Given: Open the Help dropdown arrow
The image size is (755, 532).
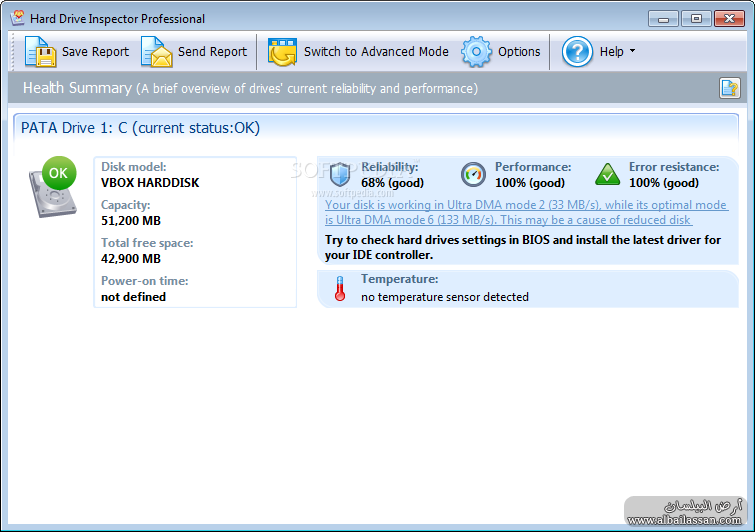Looking at the screenshot, I should (632, 51).
